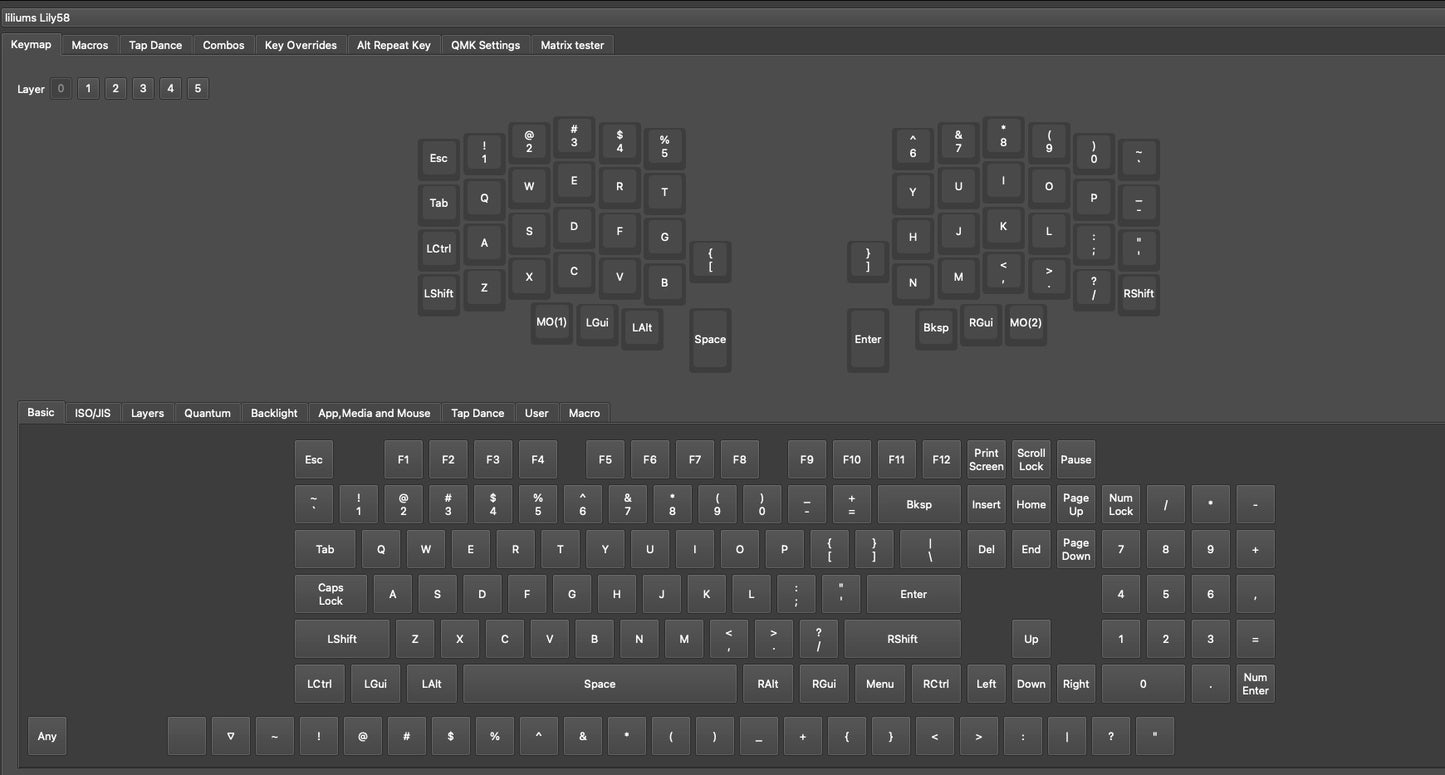Open App,Media and Mouse tab
1445x775 pixels.
click(374, 413)
